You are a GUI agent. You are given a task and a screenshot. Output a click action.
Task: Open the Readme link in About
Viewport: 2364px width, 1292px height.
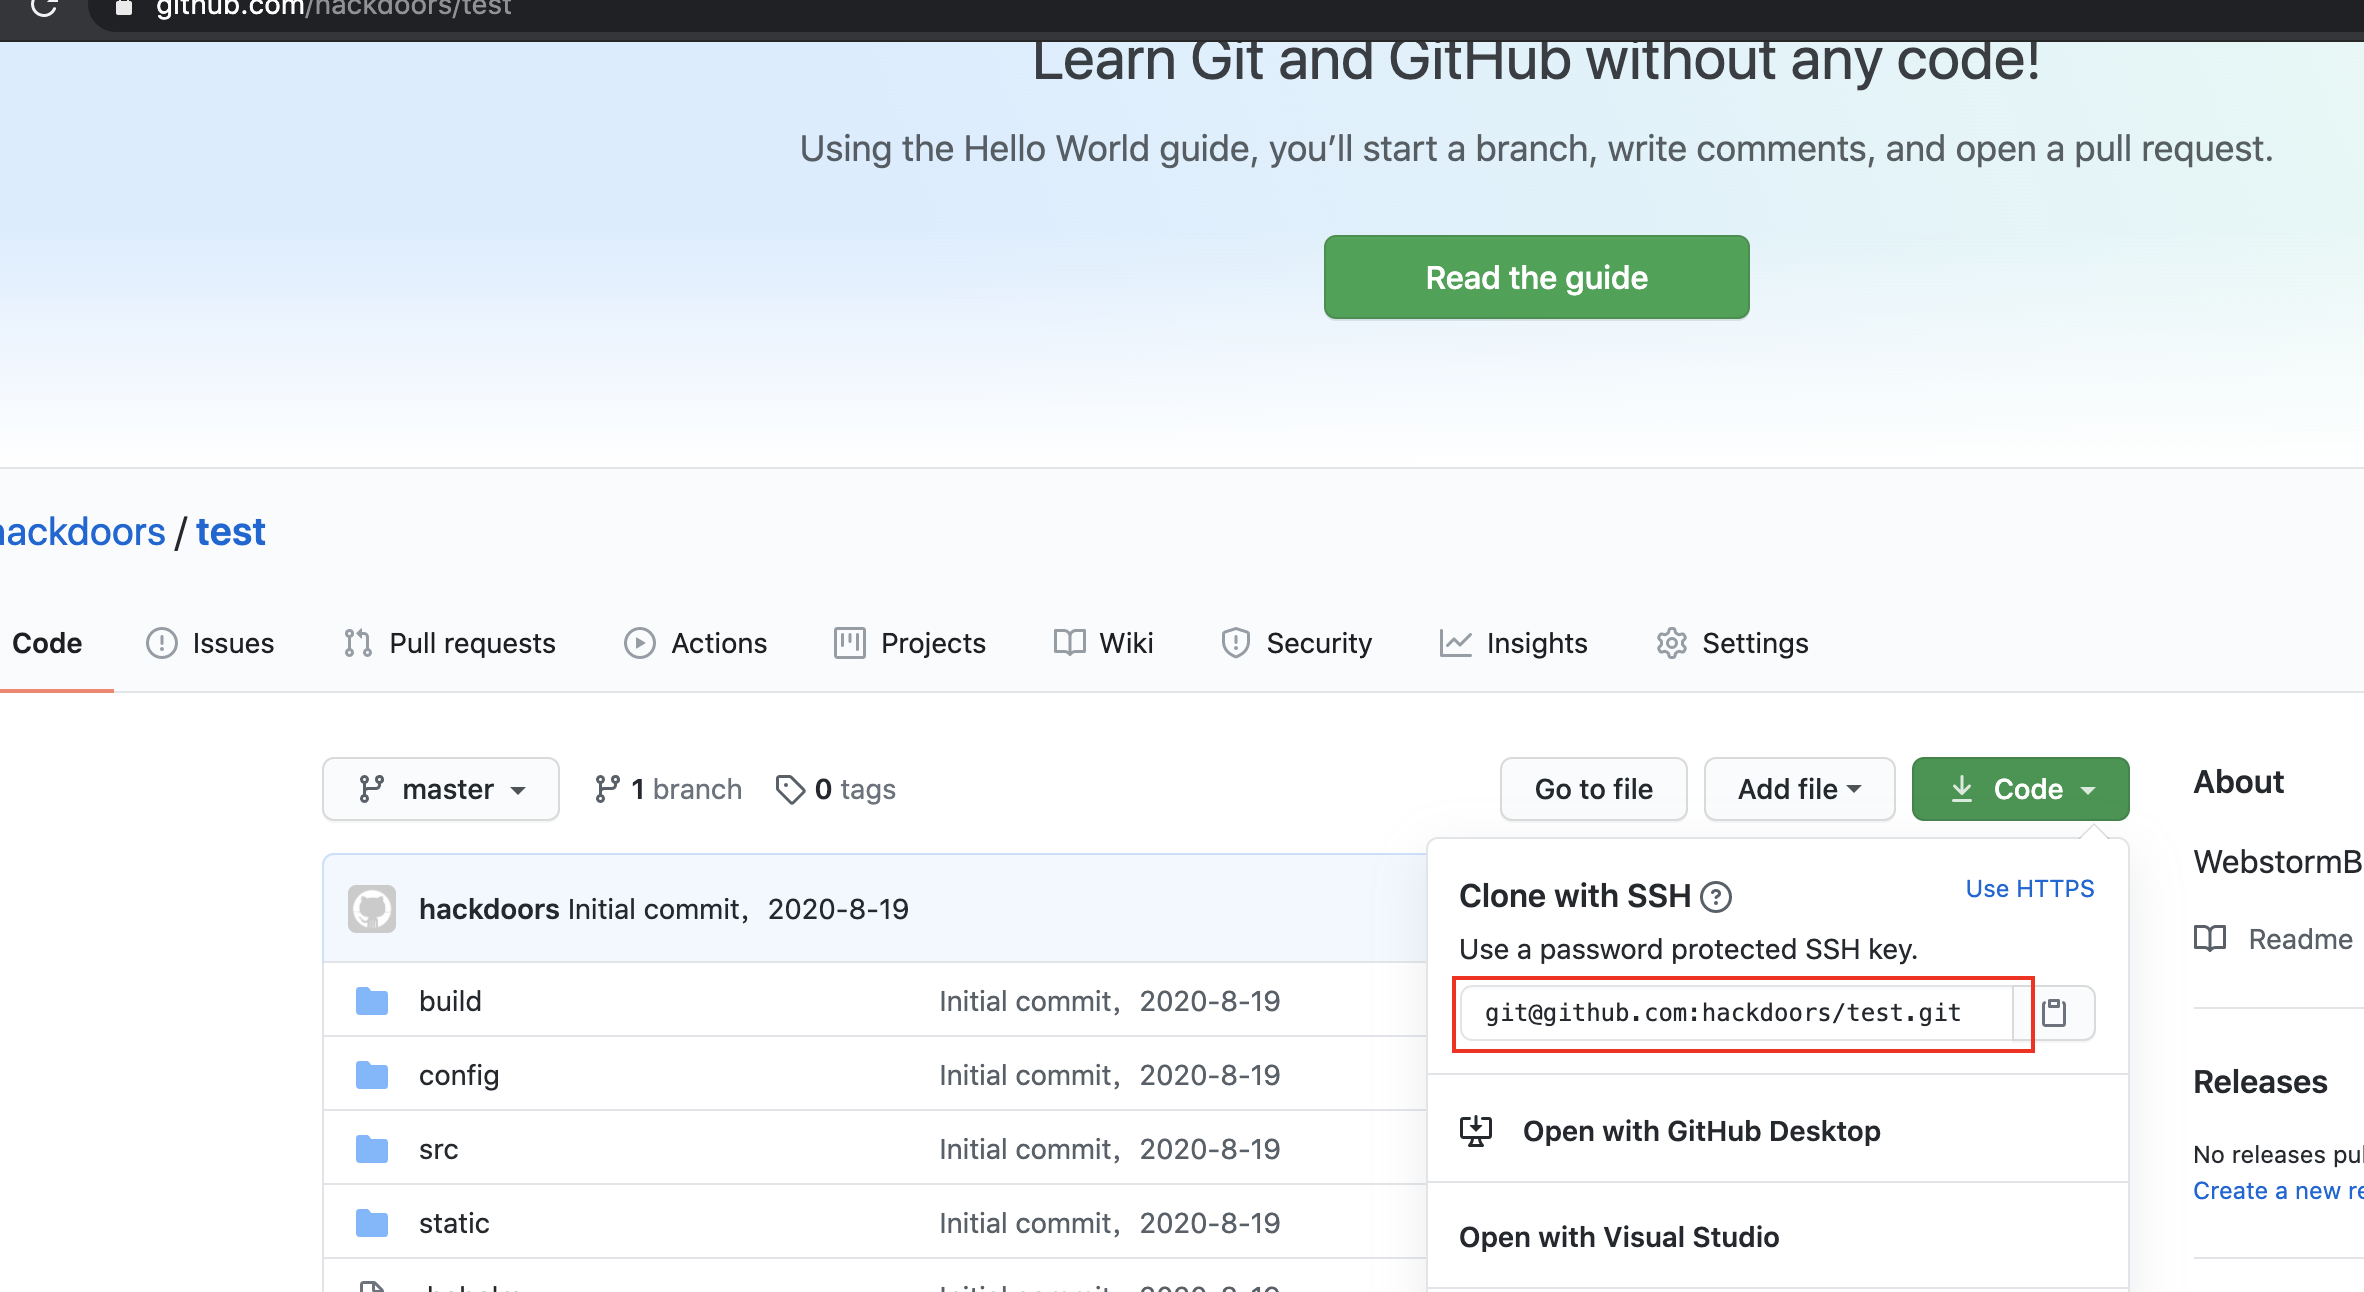2300,939
